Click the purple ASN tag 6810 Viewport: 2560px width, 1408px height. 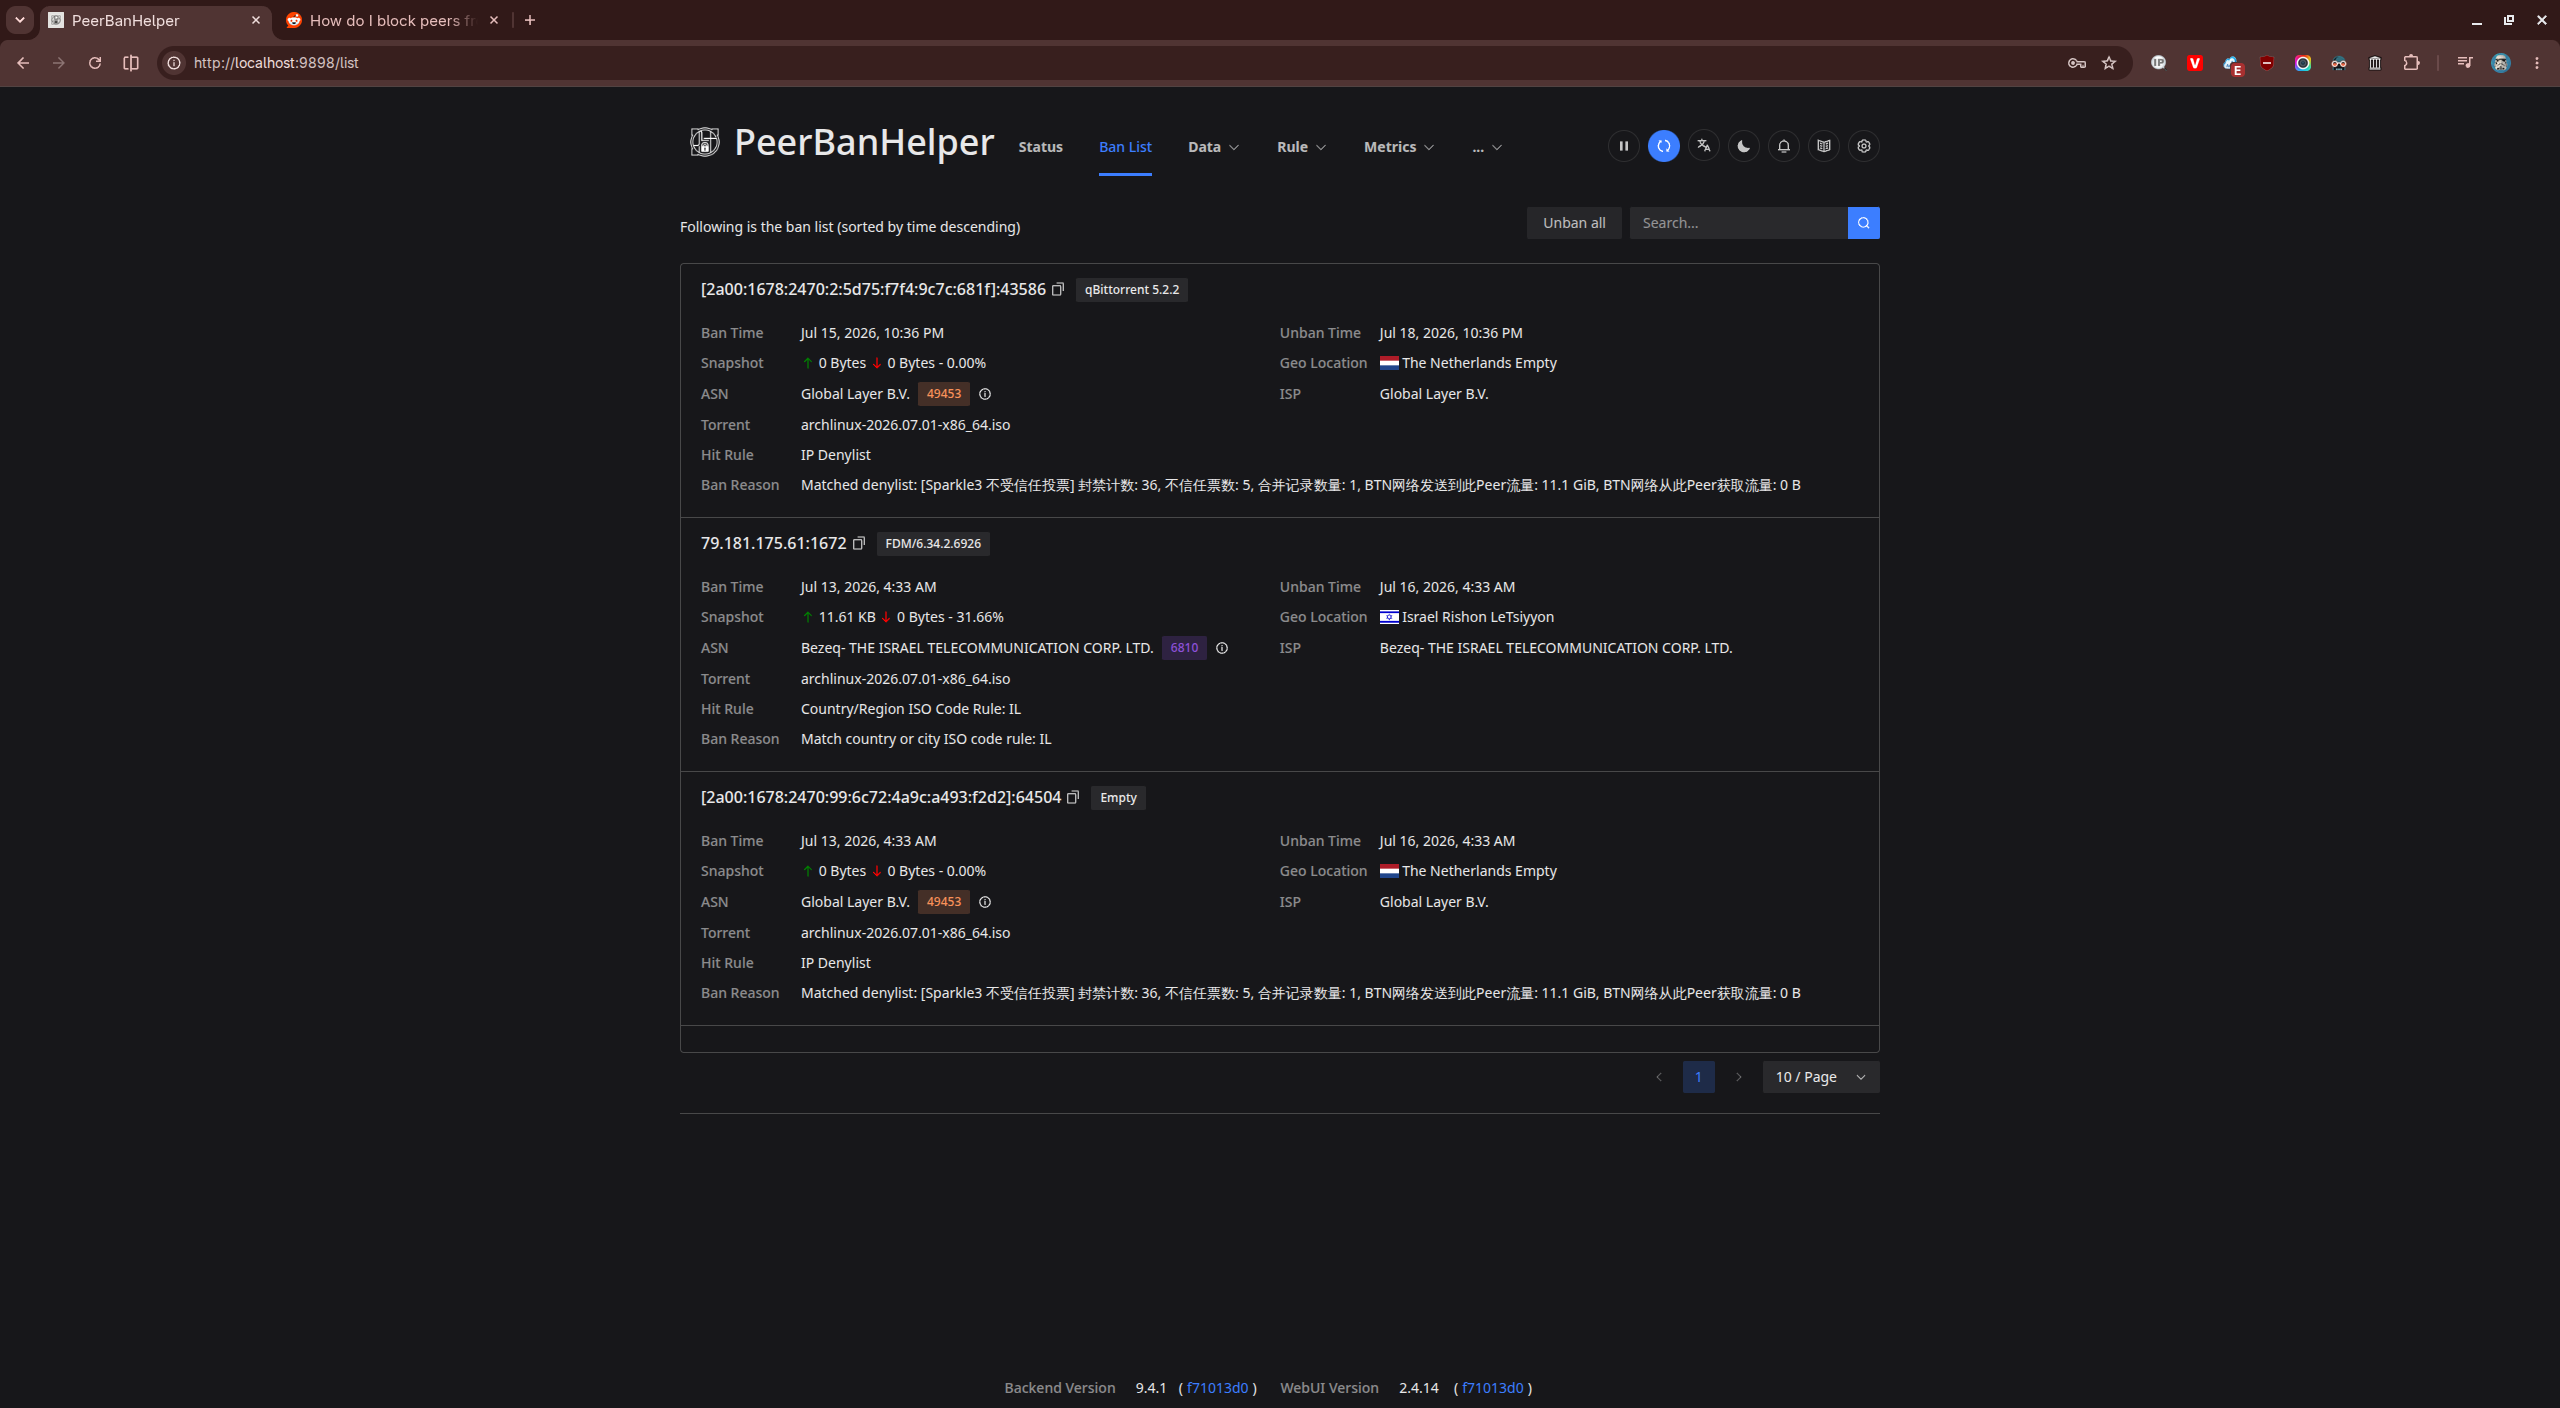(x=1184, y=648)
